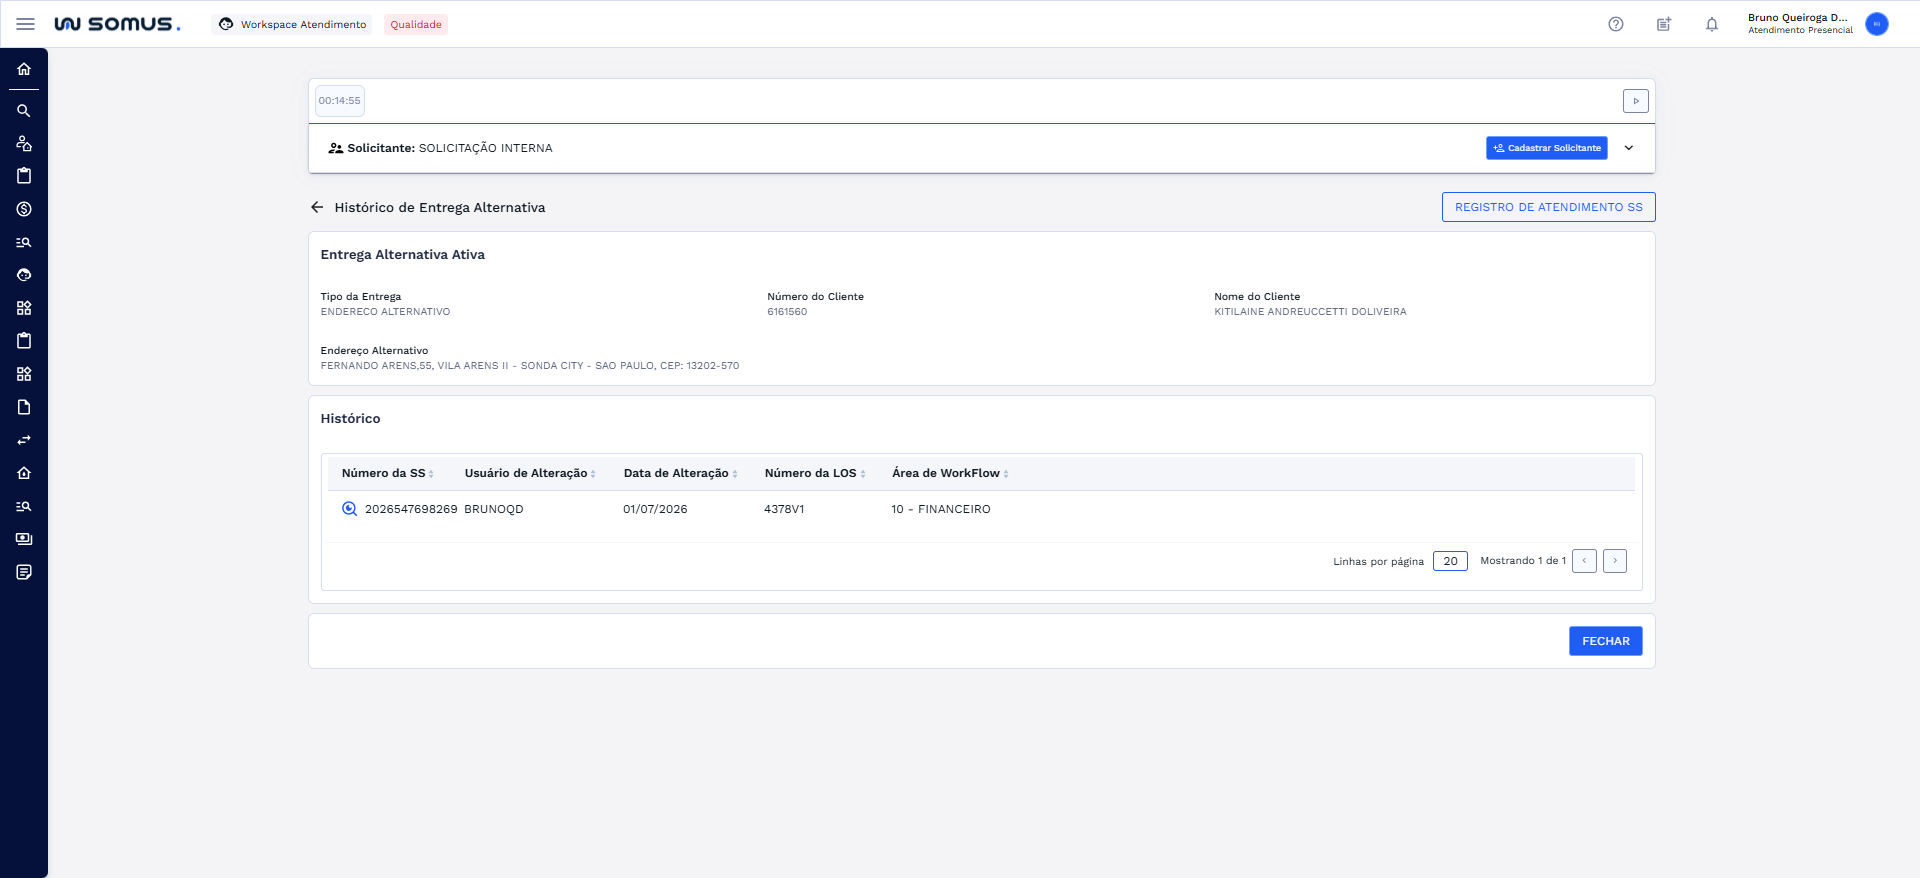Click the add note icon in header
This screenshot has height=878, width=1920.
coord(1664,24)
